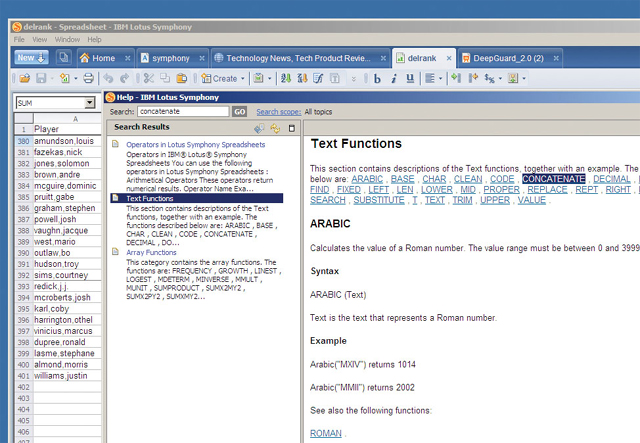Toggle Underline formatting
The height and width of the screenshot is (443, 640).
410,78
